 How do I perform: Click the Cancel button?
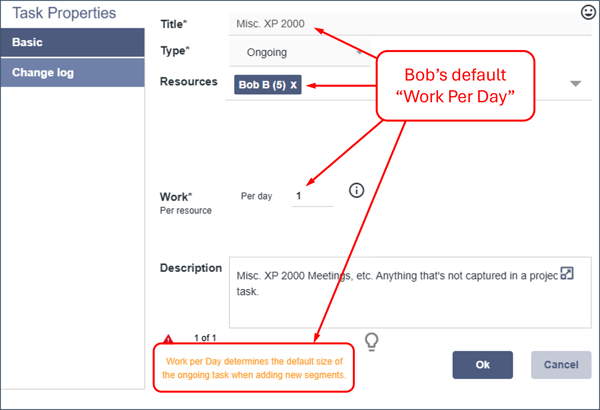[561, 365]
